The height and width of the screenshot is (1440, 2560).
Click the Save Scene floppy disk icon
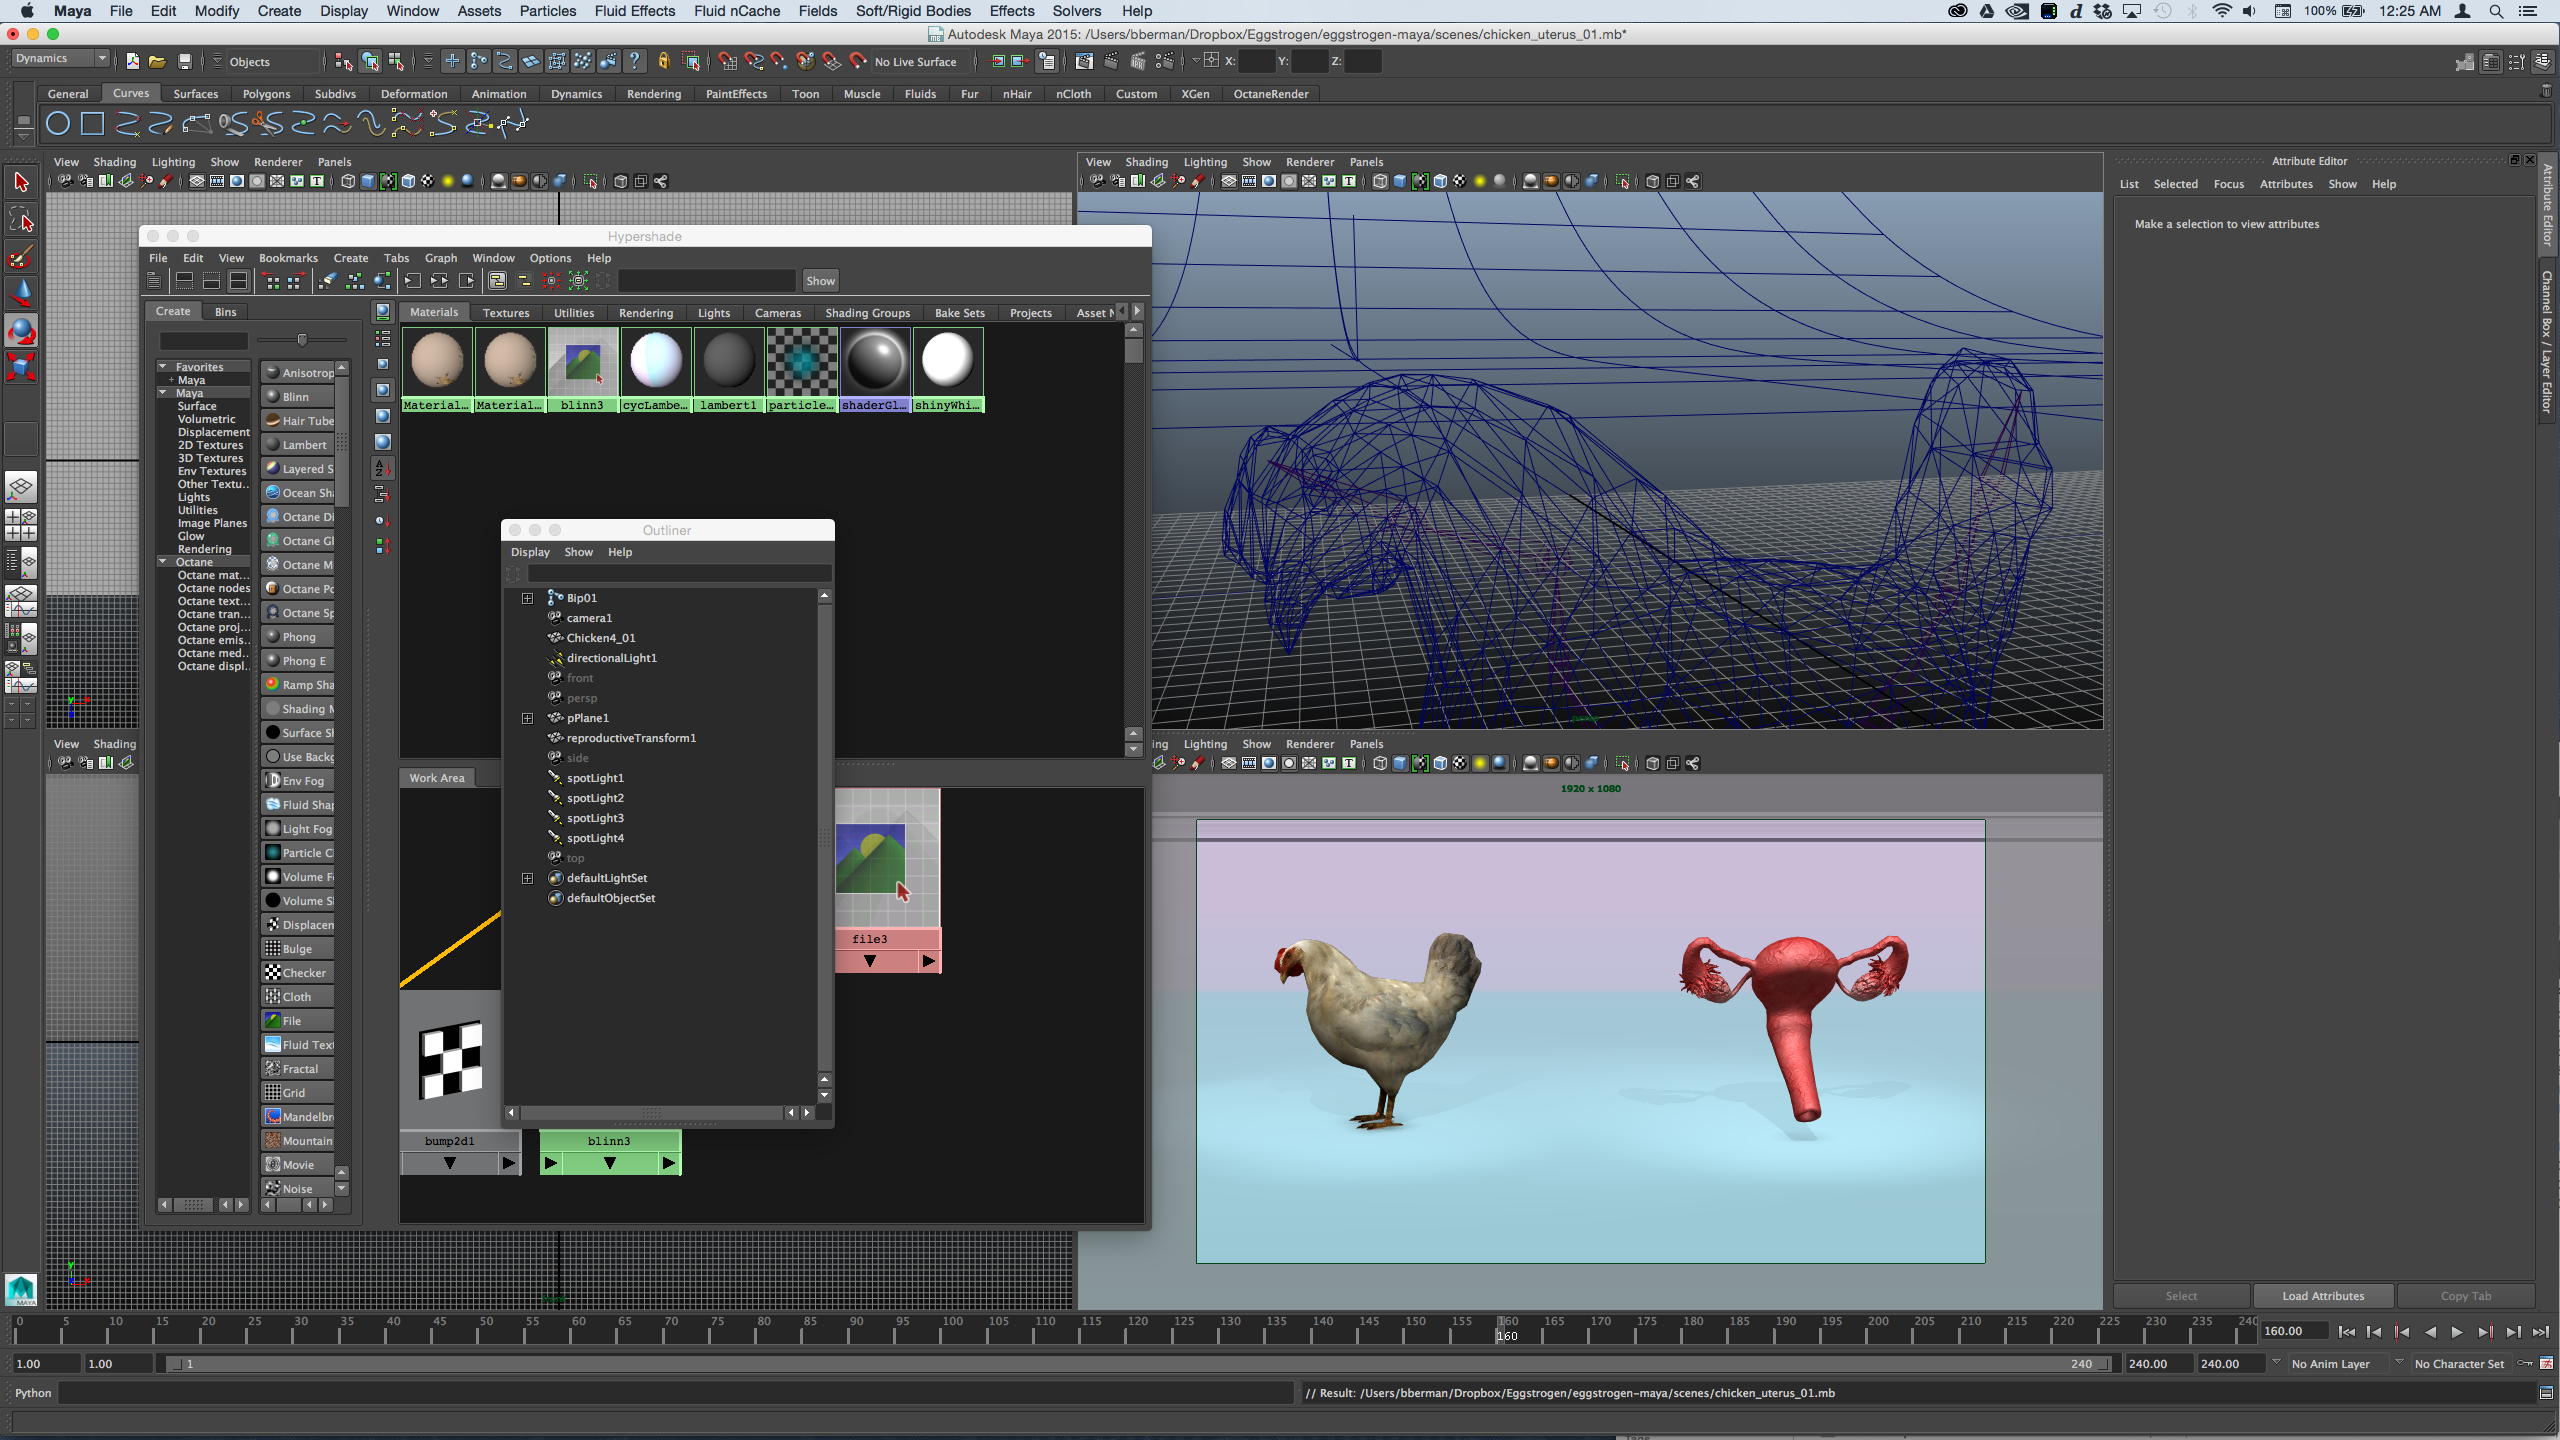point(184,62)
